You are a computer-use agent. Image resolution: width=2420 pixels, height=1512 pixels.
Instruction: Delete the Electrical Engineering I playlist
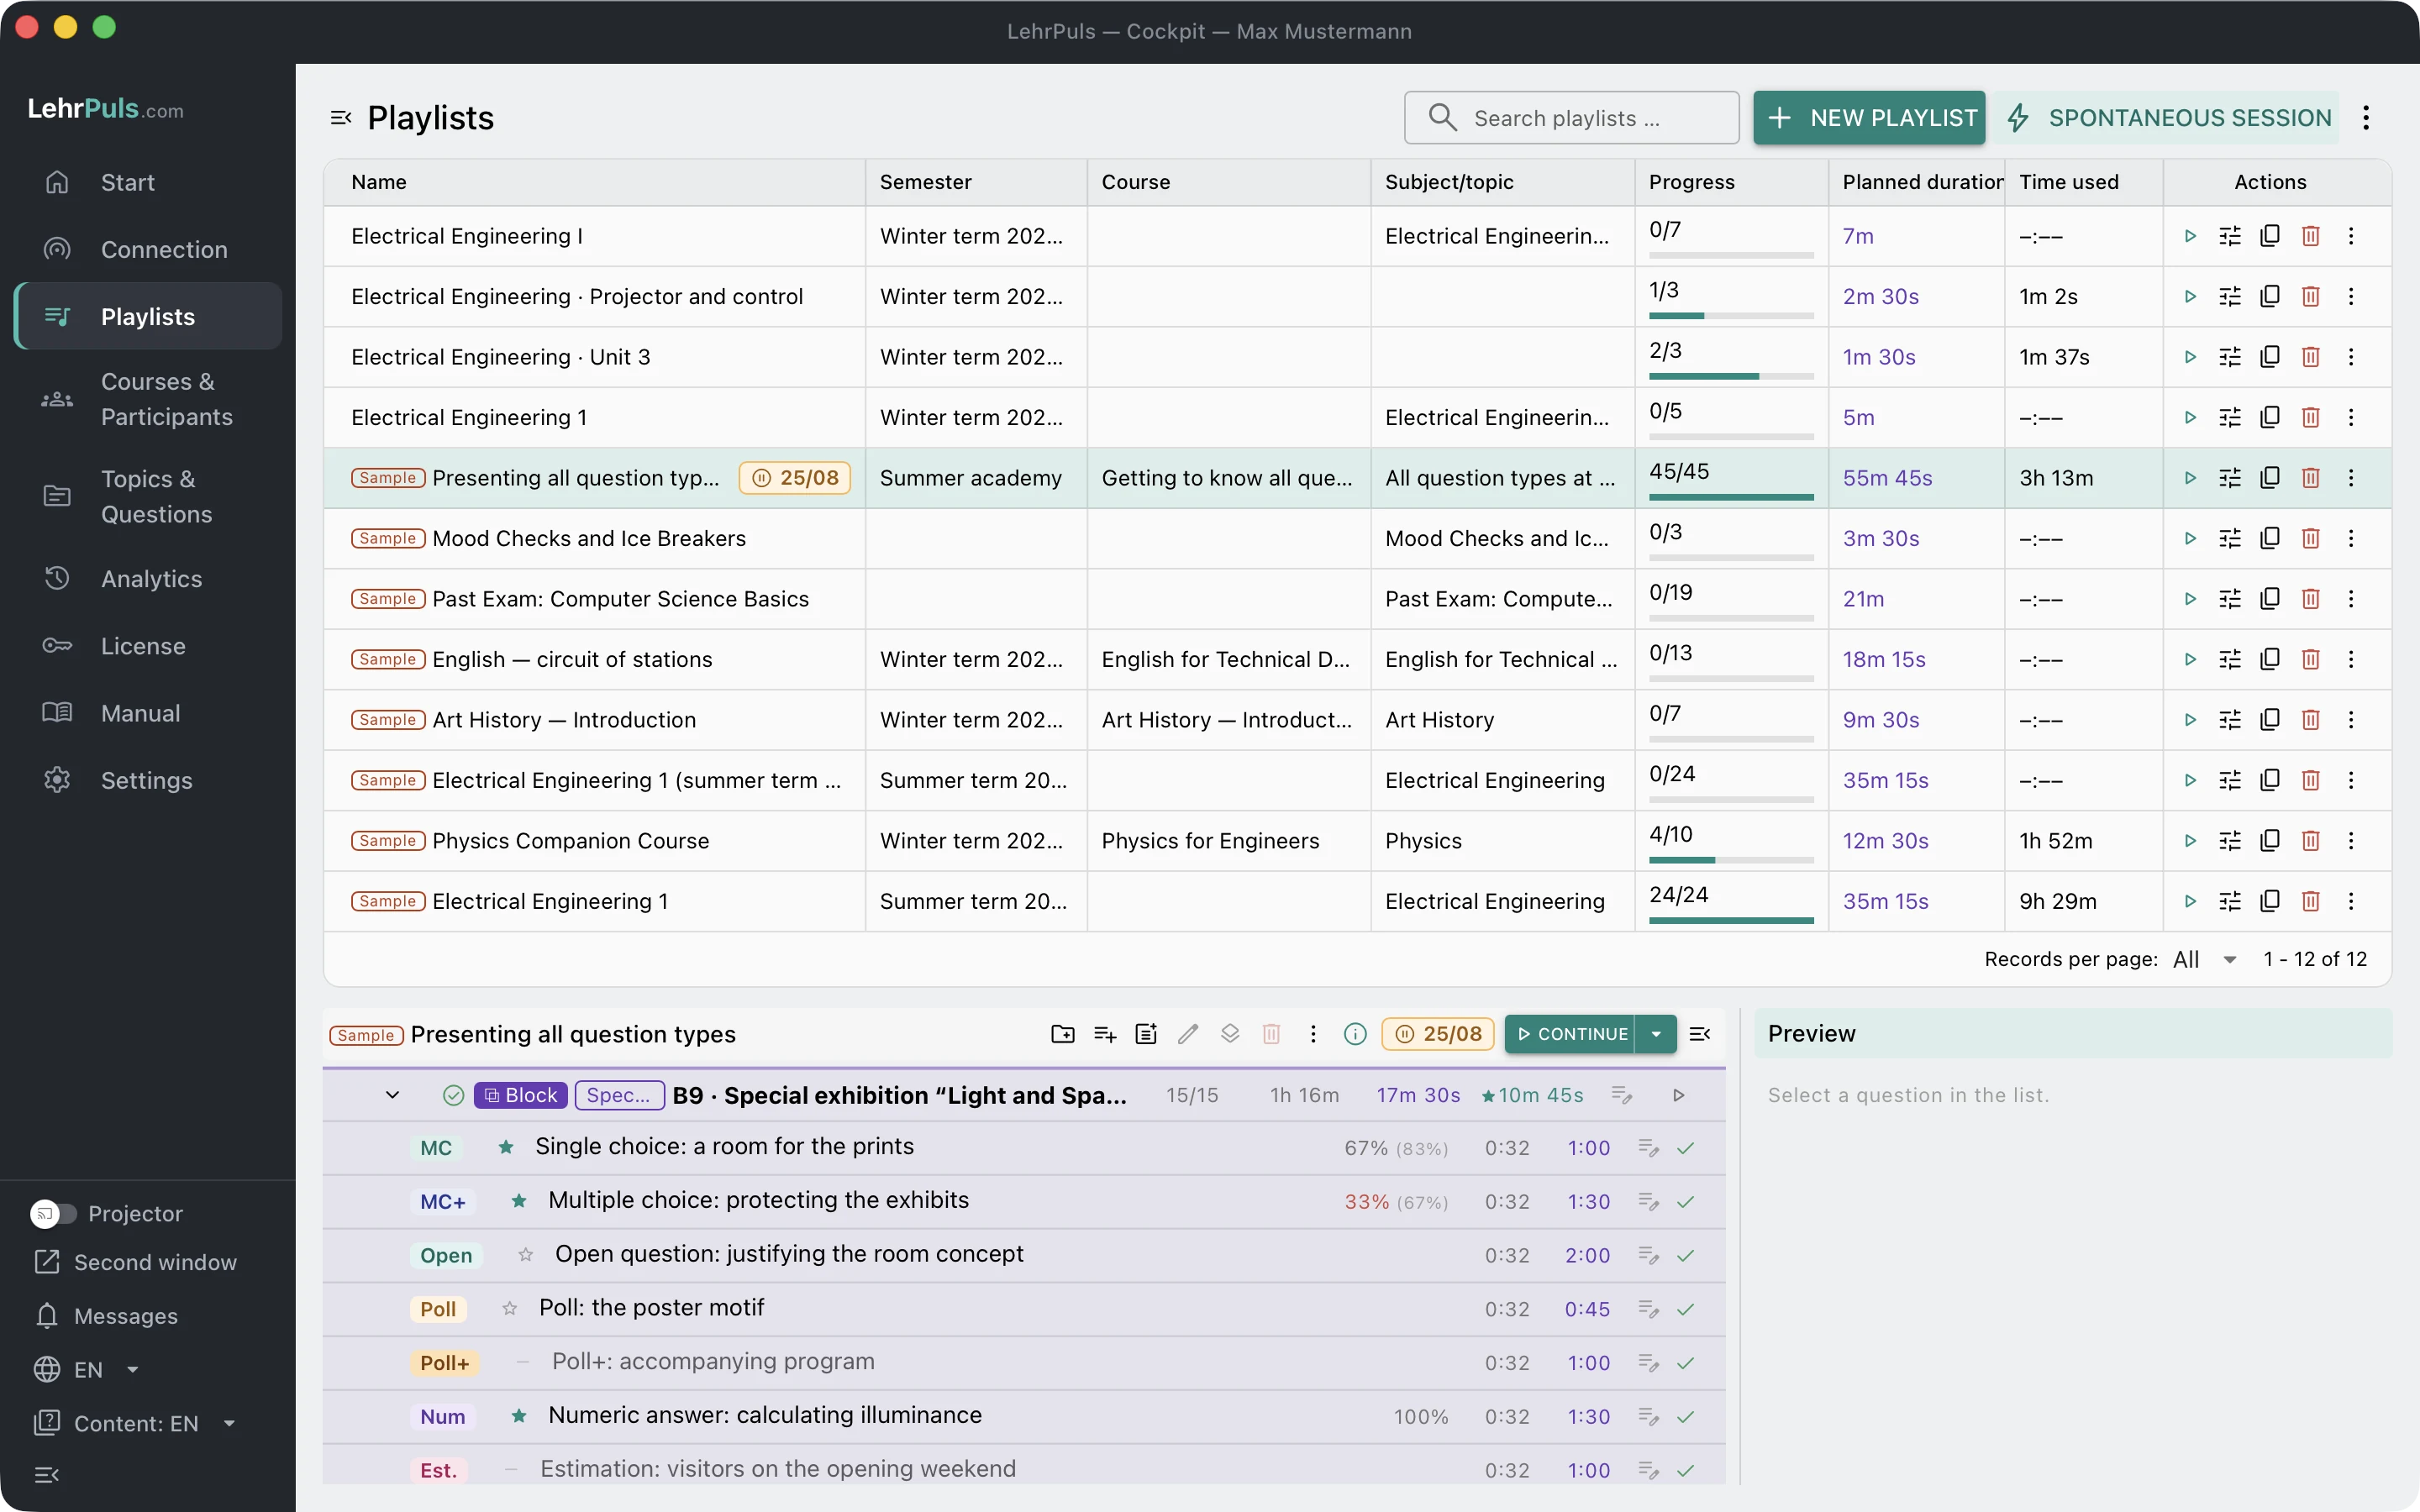(x=2310, y=236)
